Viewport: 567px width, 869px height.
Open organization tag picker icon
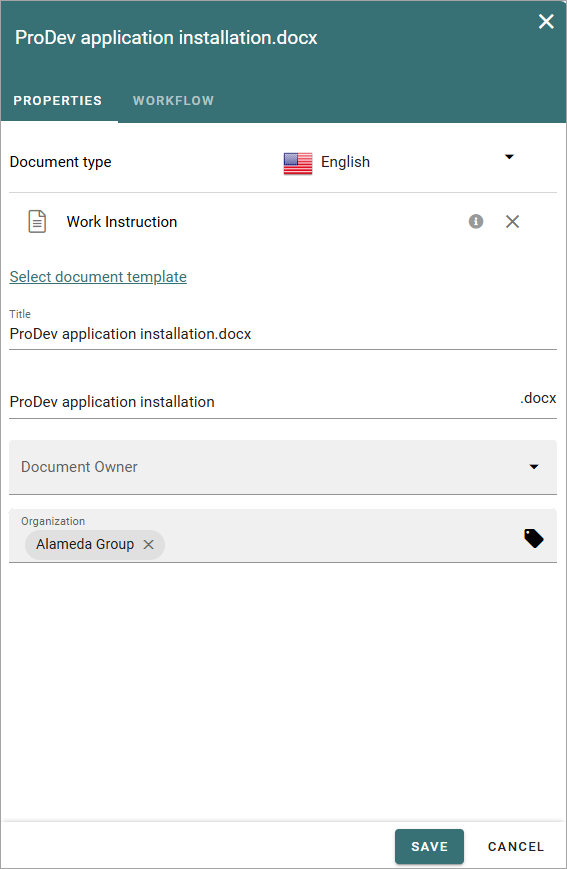coord(534,538)
